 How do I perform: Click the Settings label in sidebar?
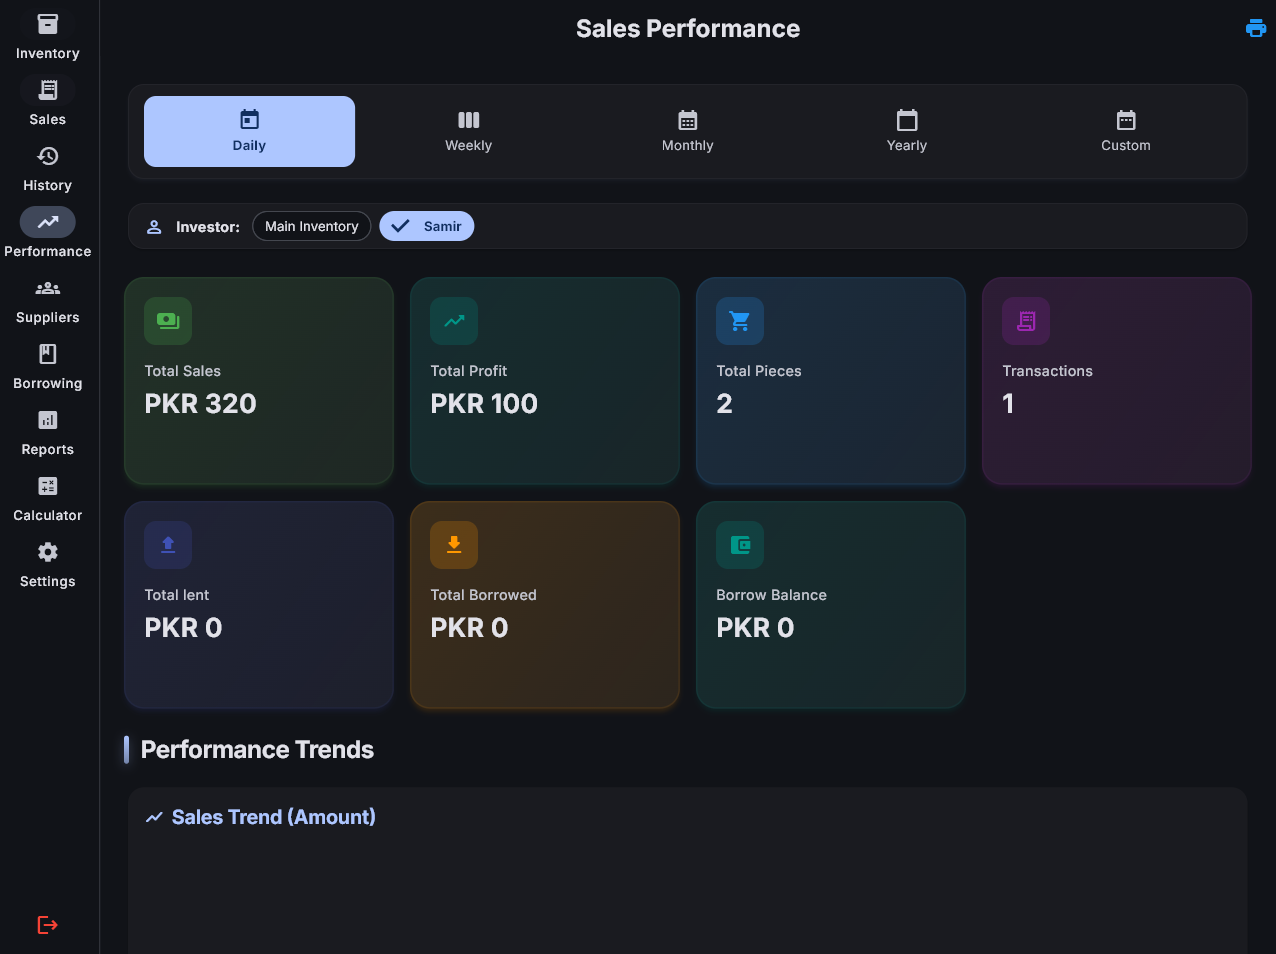point(48,582)
